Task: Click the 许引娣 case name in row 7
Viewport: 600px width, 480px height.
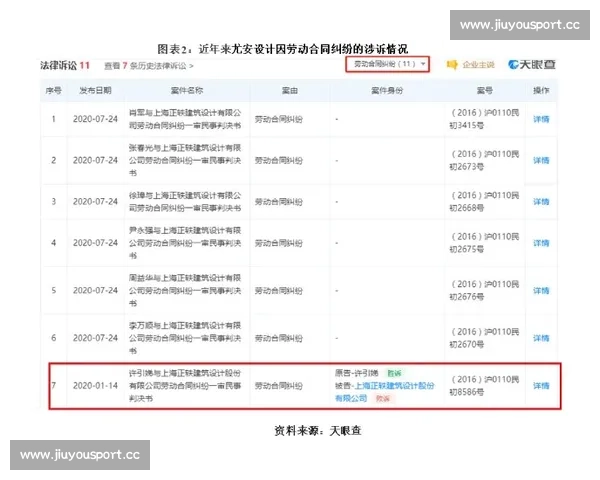Action: (185, 385)
